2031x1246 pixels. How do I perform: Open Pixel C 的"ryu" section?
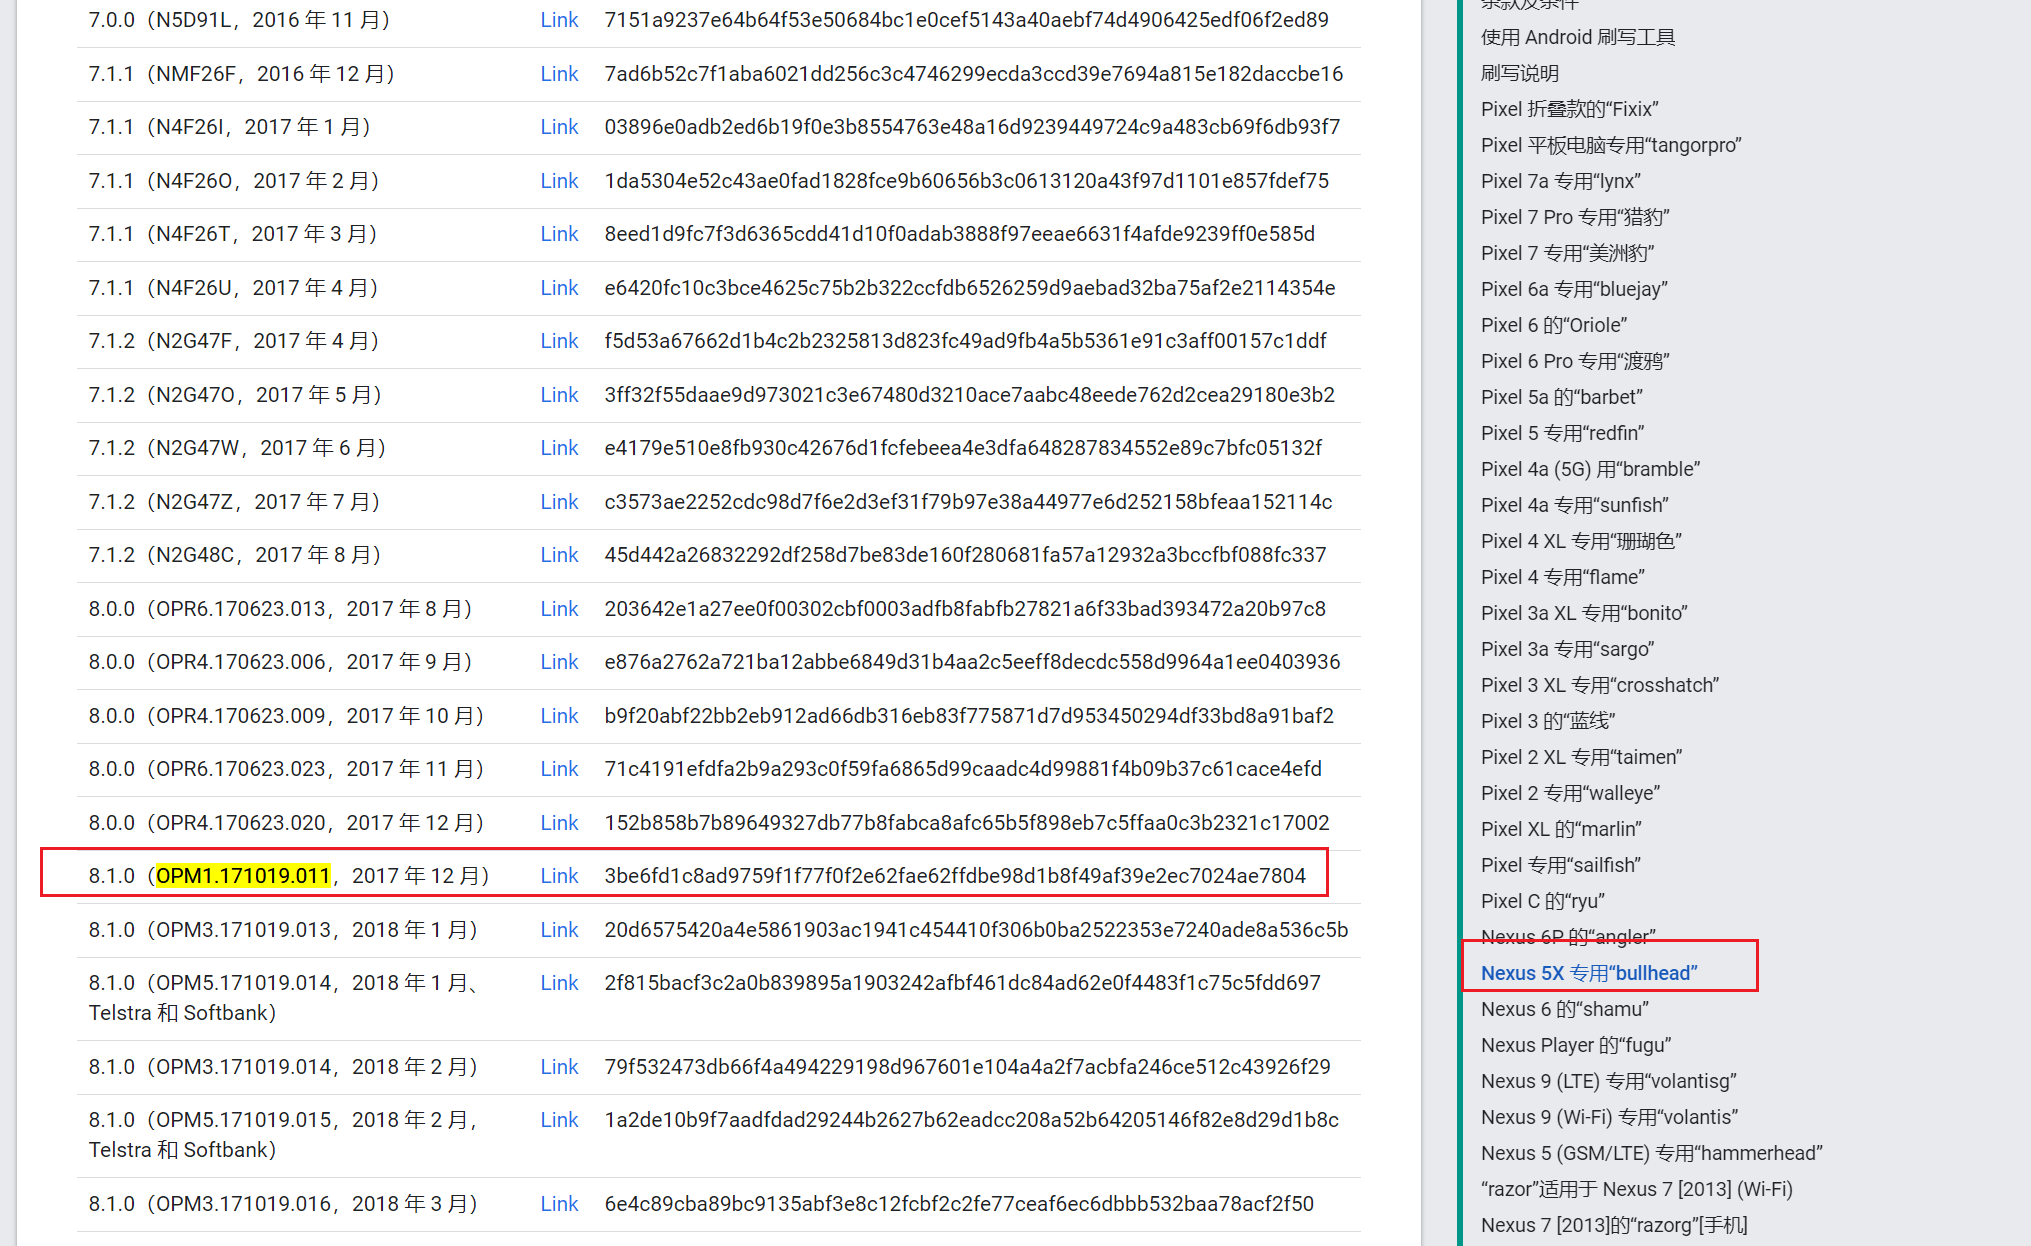click(x=1542, y=901)
